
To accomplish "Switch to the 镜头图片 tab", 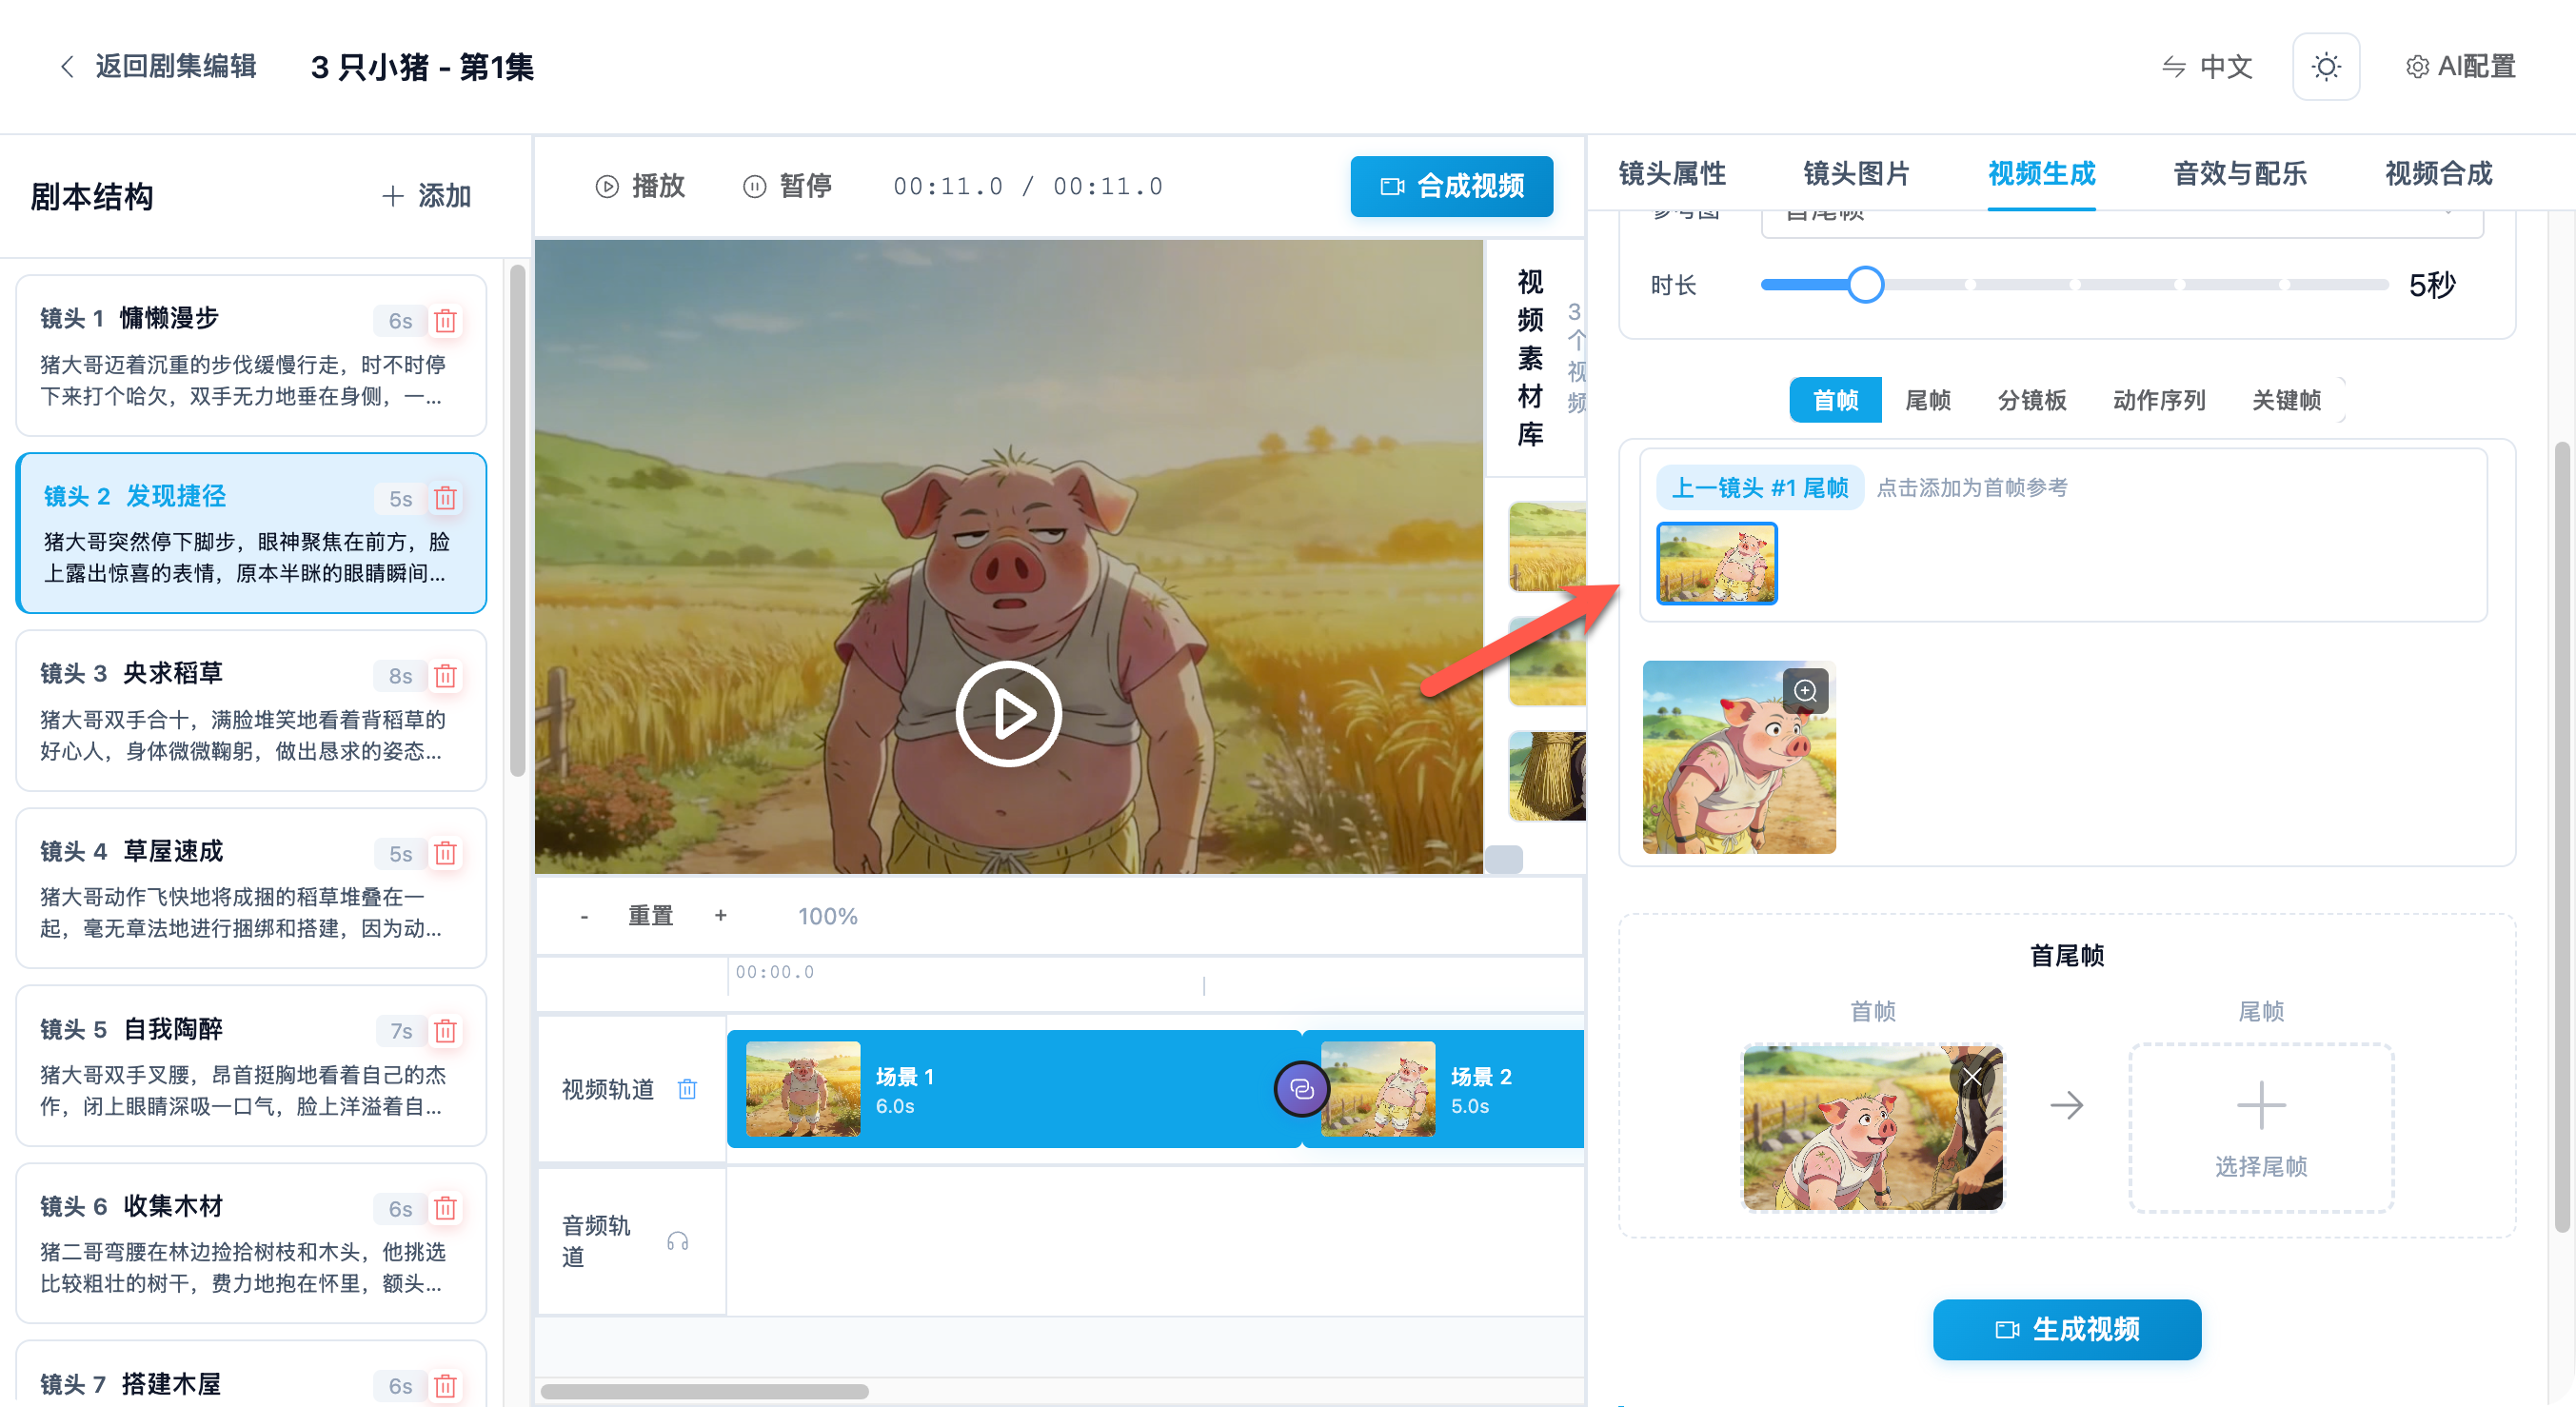I will click(x=1856, y=174).
